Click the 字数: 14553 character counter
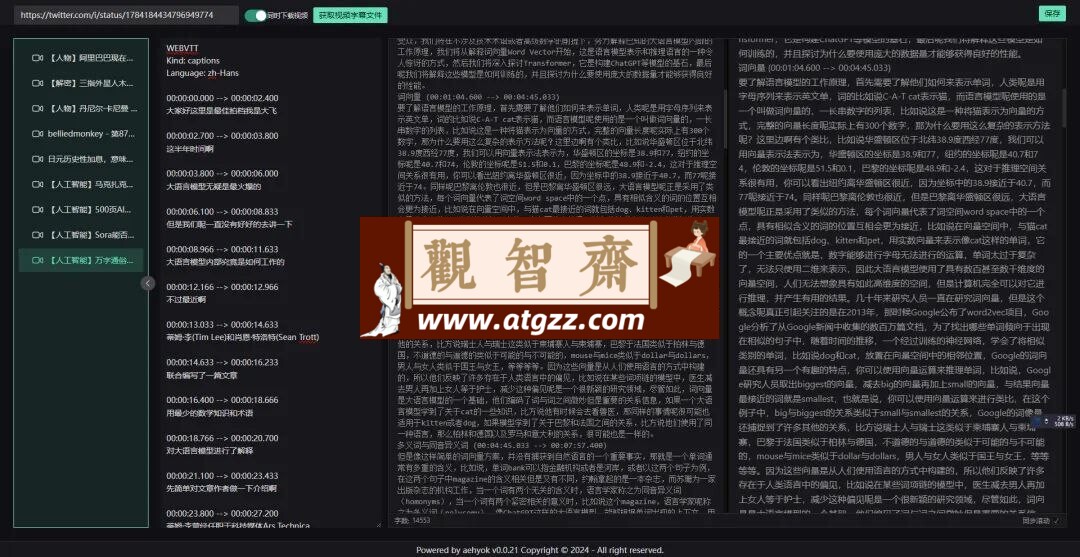The image size is (1080, 557). [x=412, y=521]
